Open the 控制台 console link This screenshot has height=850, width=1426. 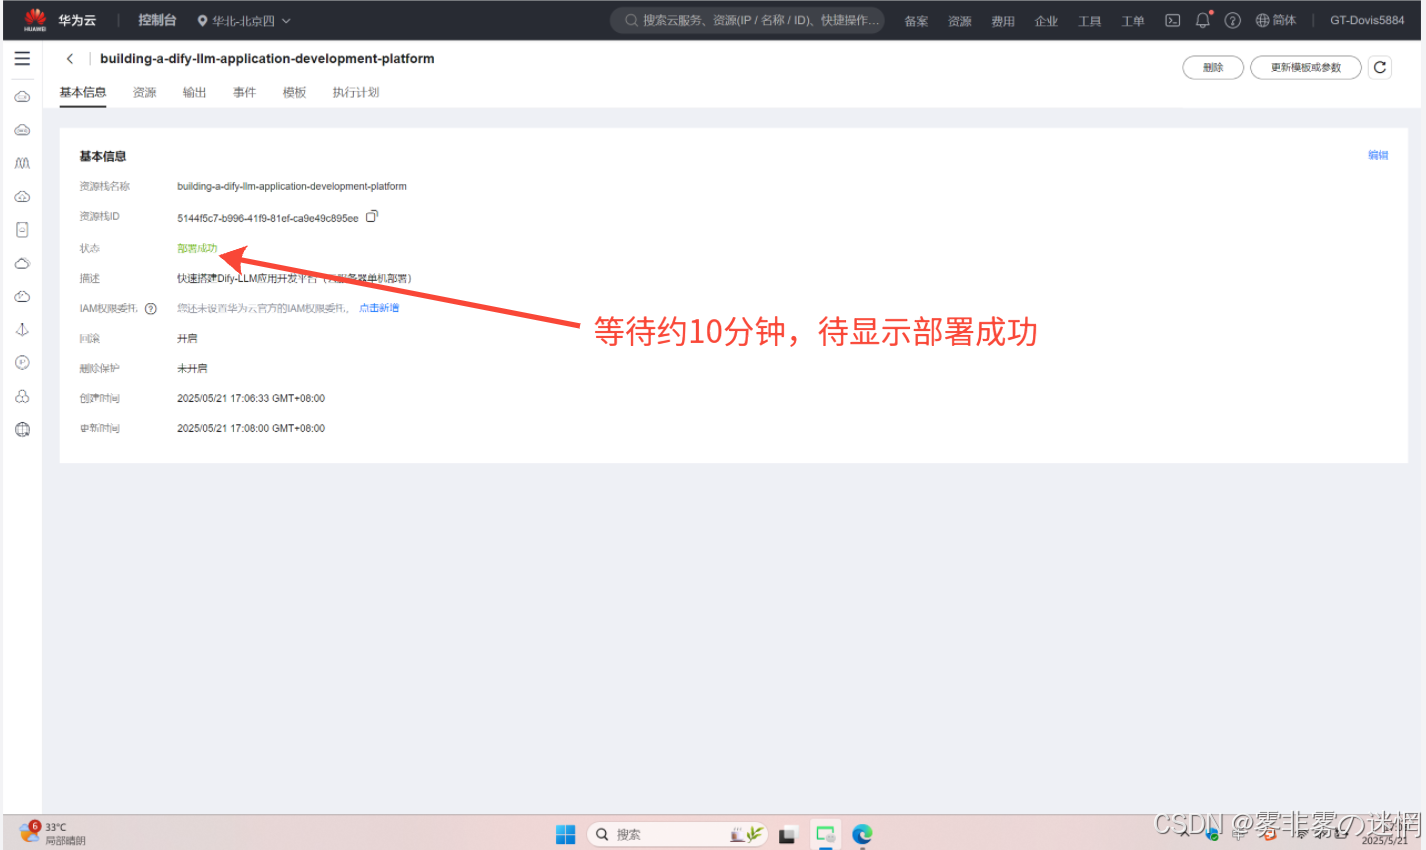pyautogui.click(x=157, y=20)
